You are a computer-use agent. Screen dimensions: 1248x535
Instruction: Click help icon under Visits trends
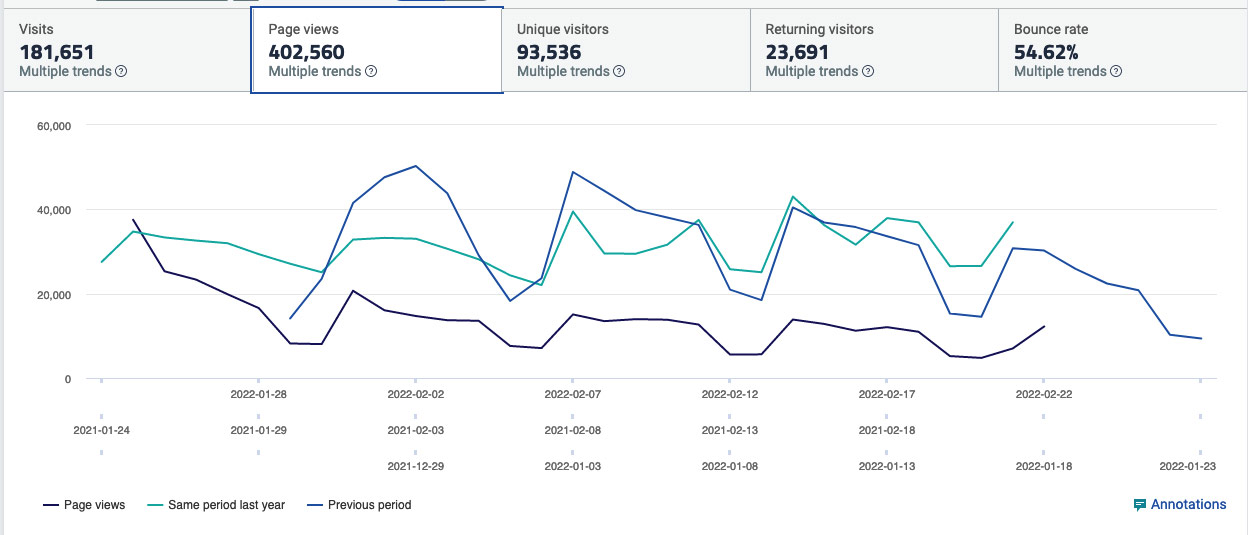point(121,72)
